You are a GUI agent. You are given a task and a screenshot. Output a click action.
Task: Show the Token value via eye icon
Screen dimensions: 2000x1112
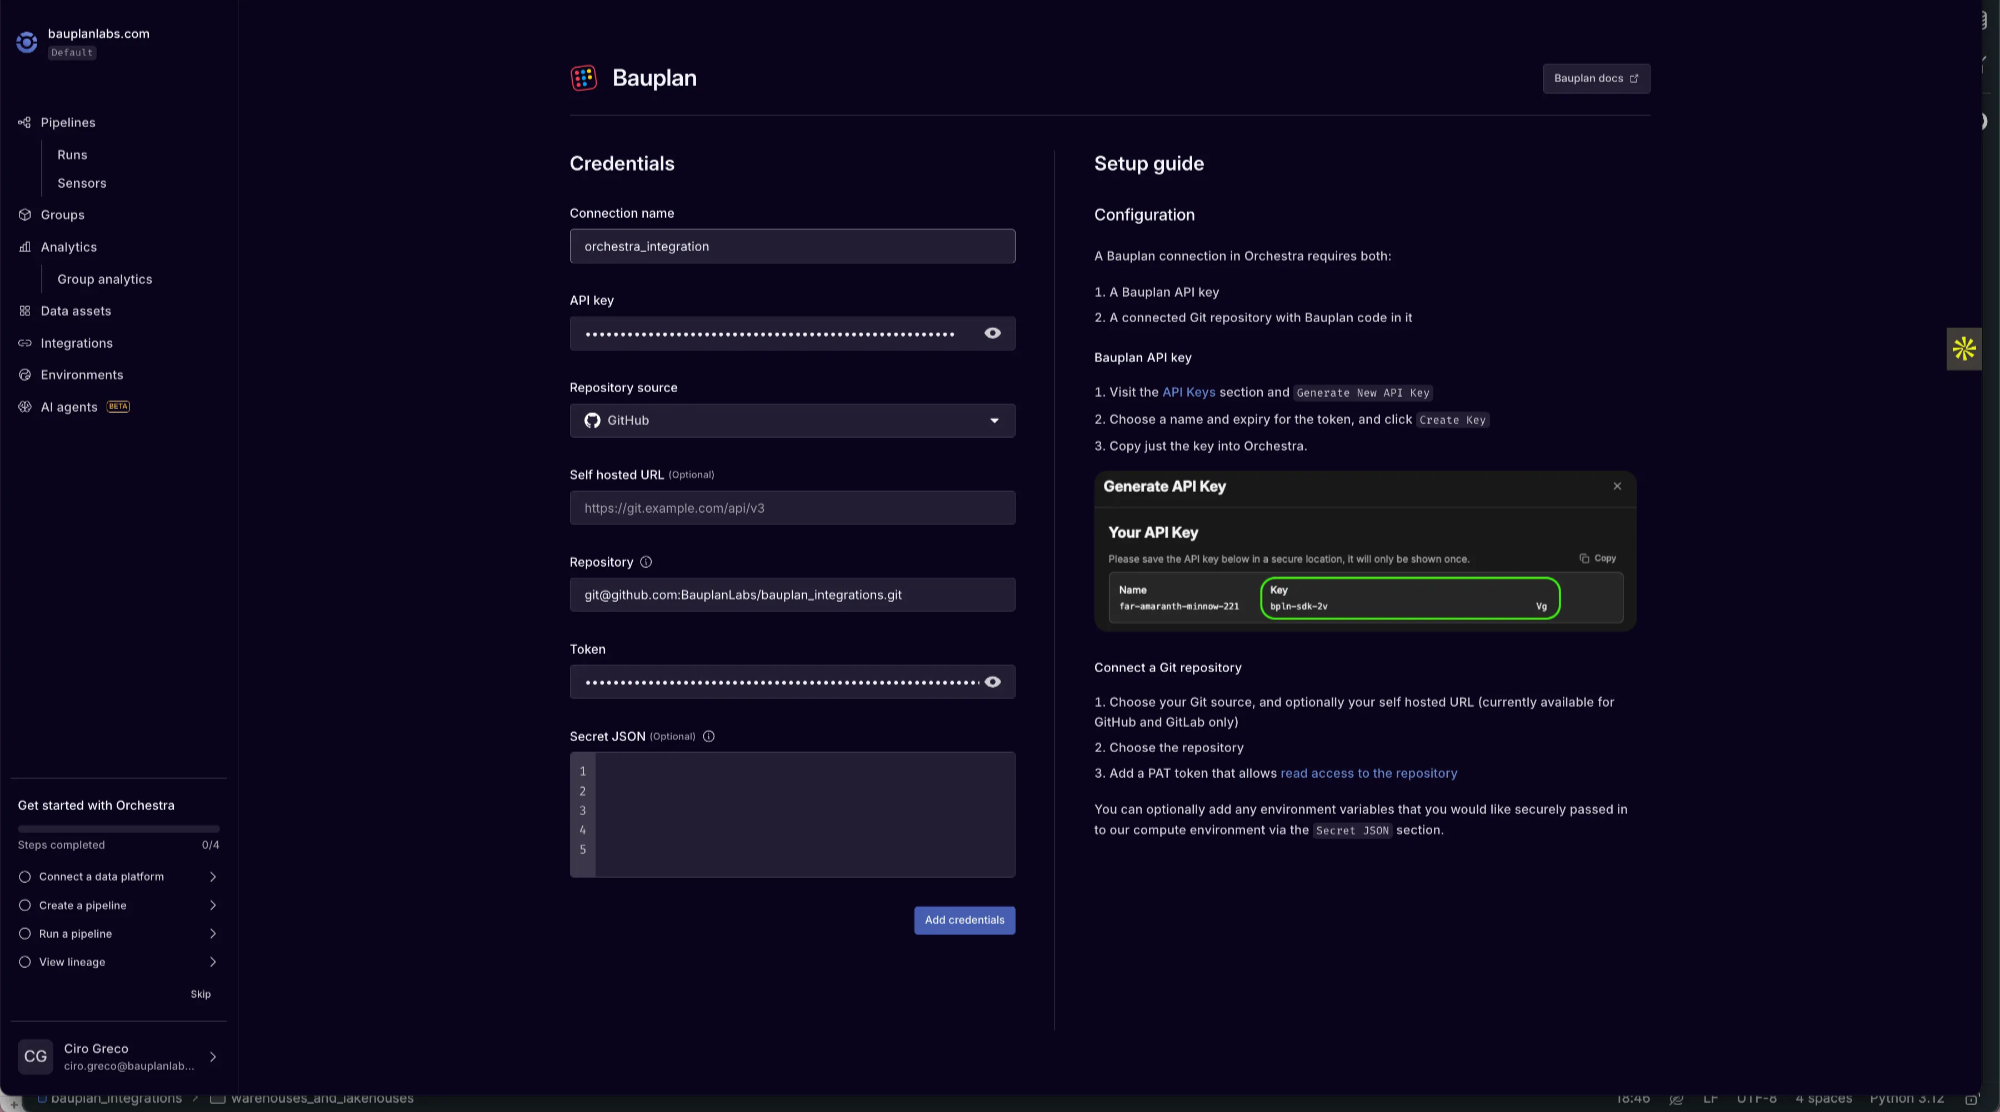[x=992, y=682]
